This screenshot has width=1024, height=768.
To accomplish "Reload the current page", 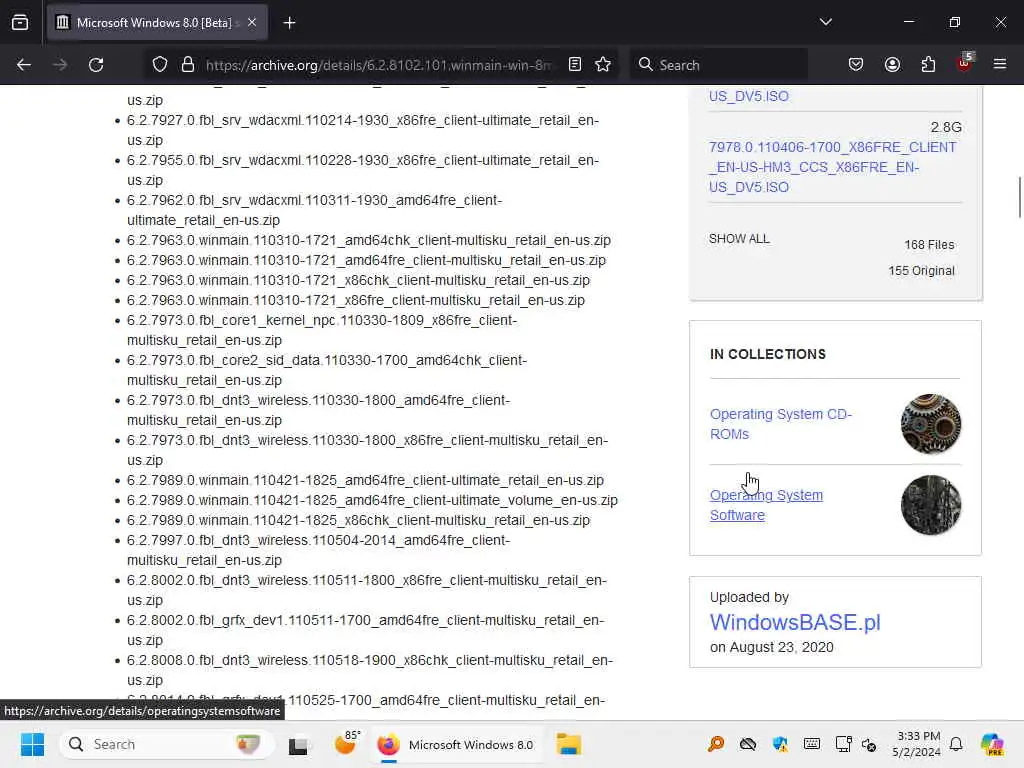I will (96, 65).
